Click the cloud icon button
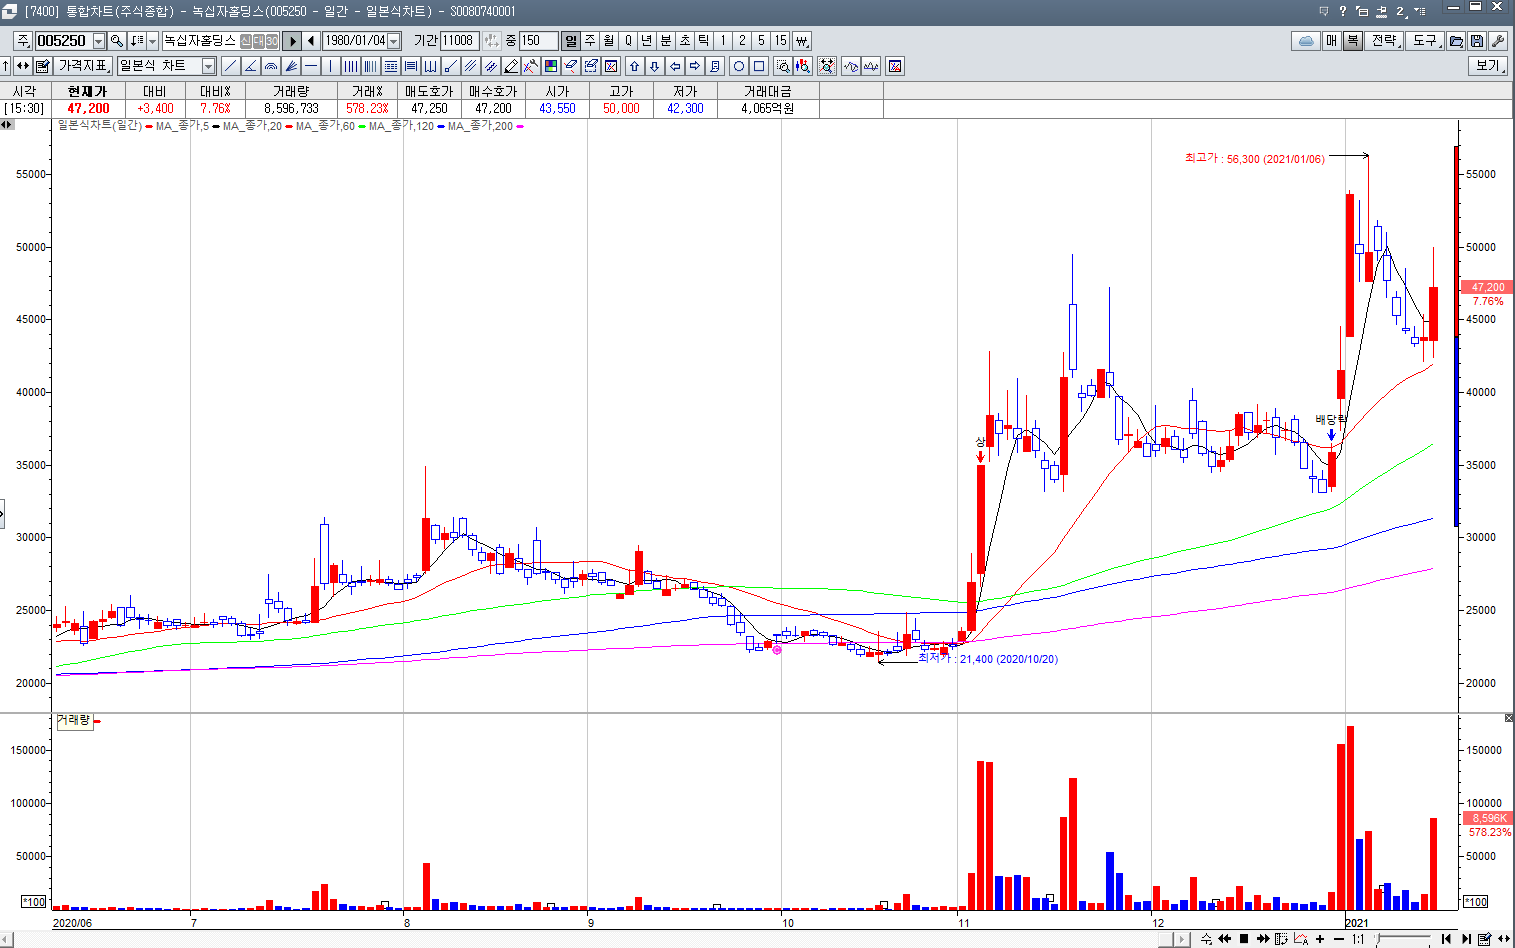This screenshot has width=1515, height=948. pos(1307,41)
